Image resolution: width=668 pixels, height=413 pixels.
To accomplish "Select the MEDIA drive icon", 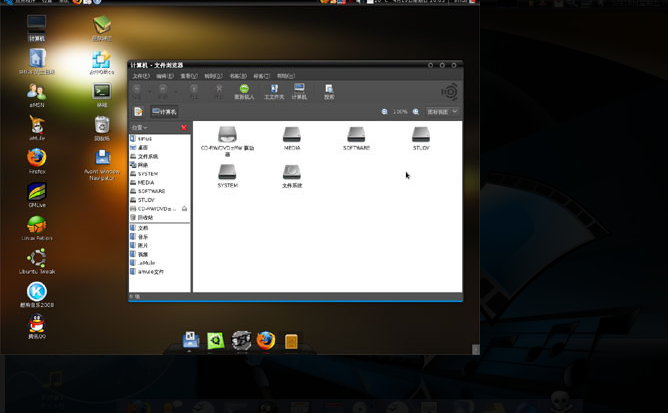I will pos(291,134).
